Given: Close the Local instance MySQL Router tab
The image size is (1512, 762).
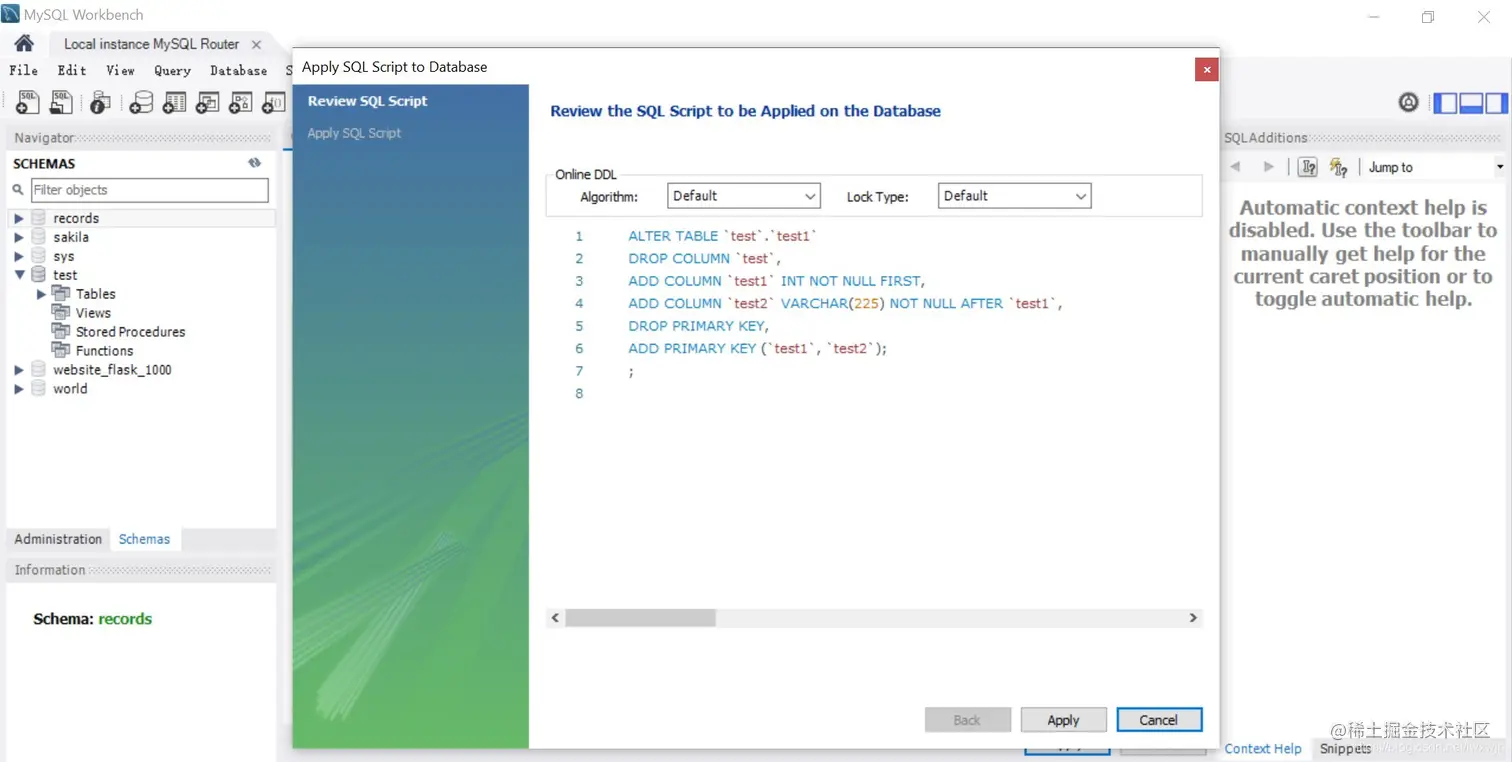Looking at the screenshot, I should (x=256, y=44).
